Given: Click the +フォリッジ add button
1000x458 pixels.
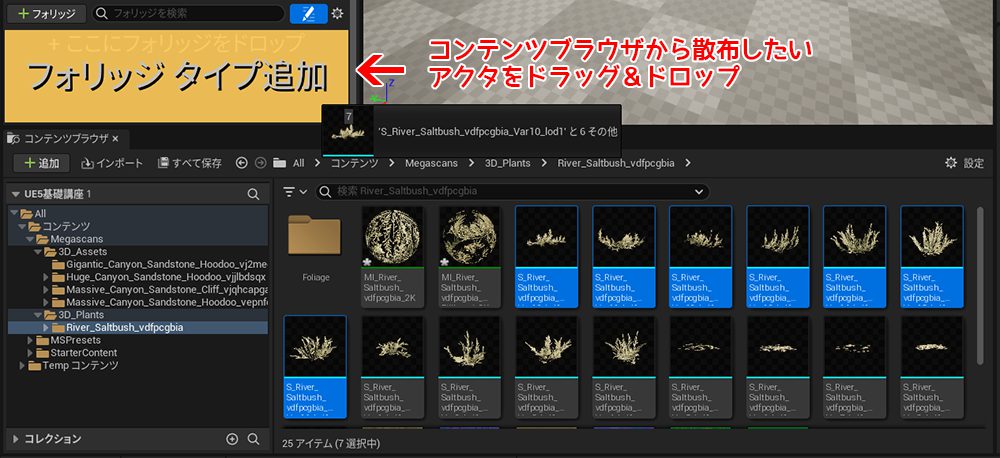Looking at the screenshot, I should 44,14.
